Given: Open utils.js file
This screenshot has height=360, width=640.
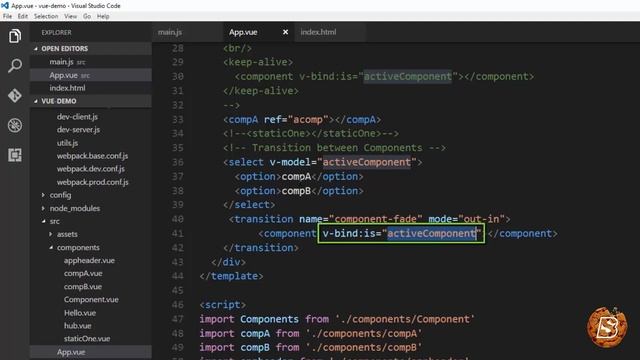Looking at the screenshot, I should pyautogui.click(x=67, y=143).
